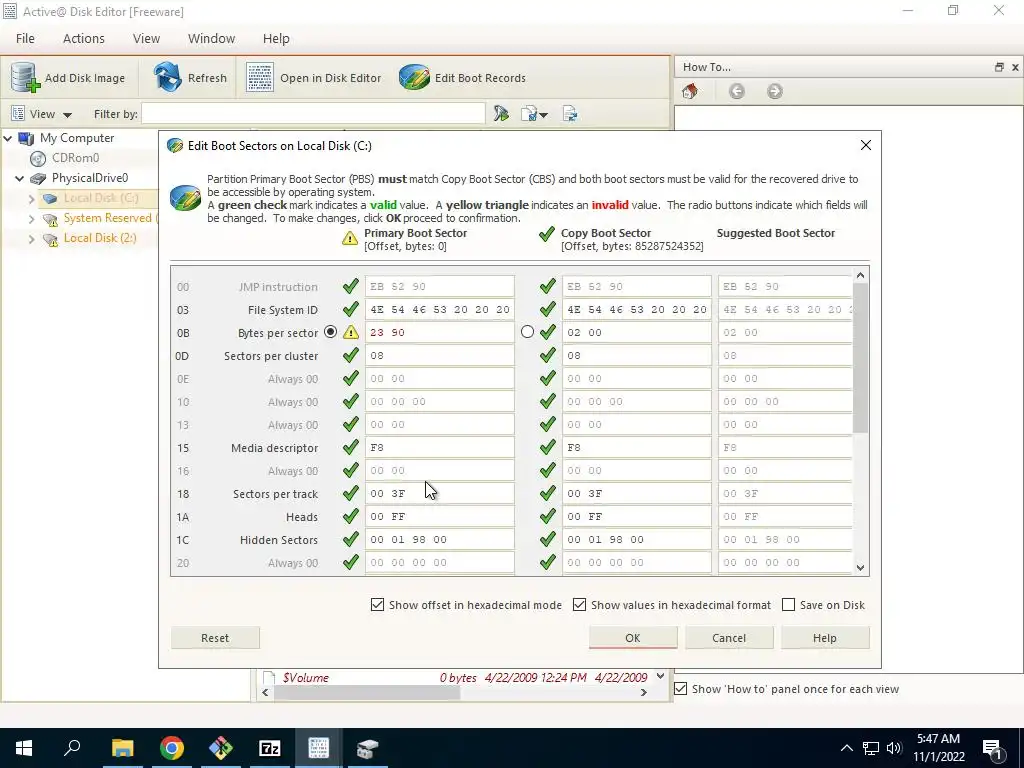The image size is (1024, 768).
Task: Open the dropdown arrow beside filter page icon
Action: 543,115
